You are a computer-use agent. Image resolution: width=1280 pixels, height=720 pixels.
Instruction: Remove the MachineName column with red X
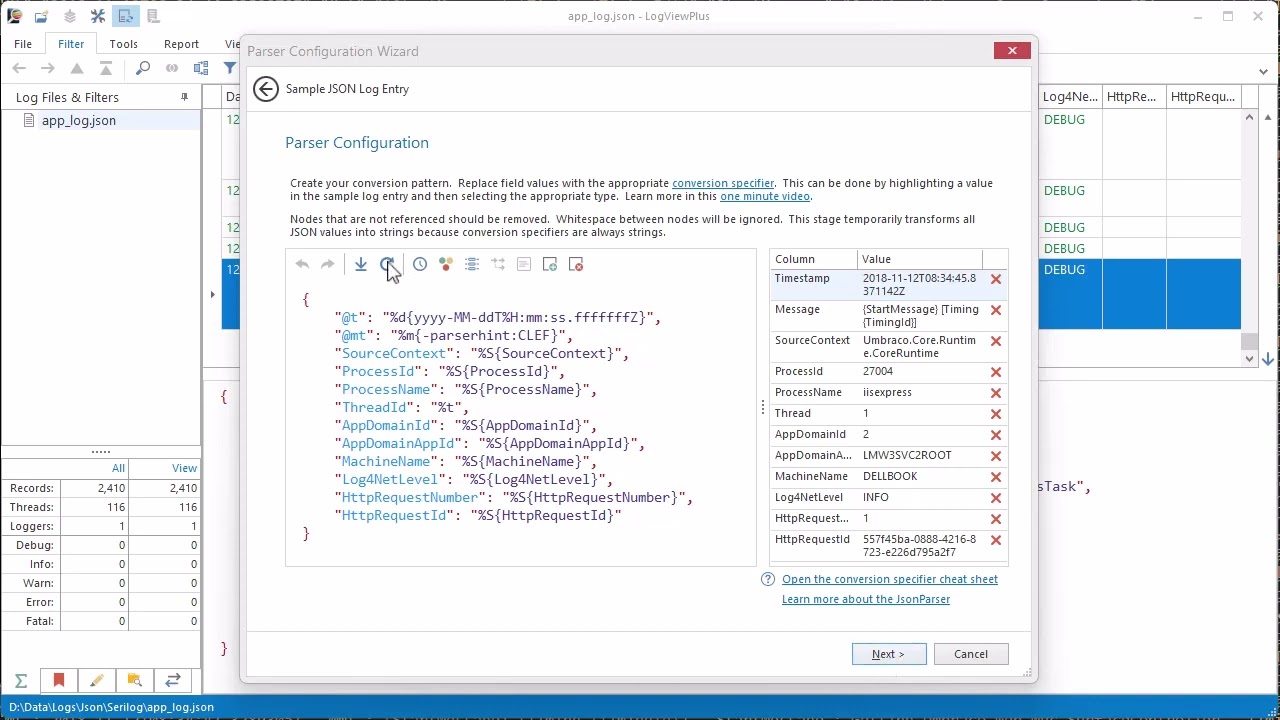coord(996,477)
